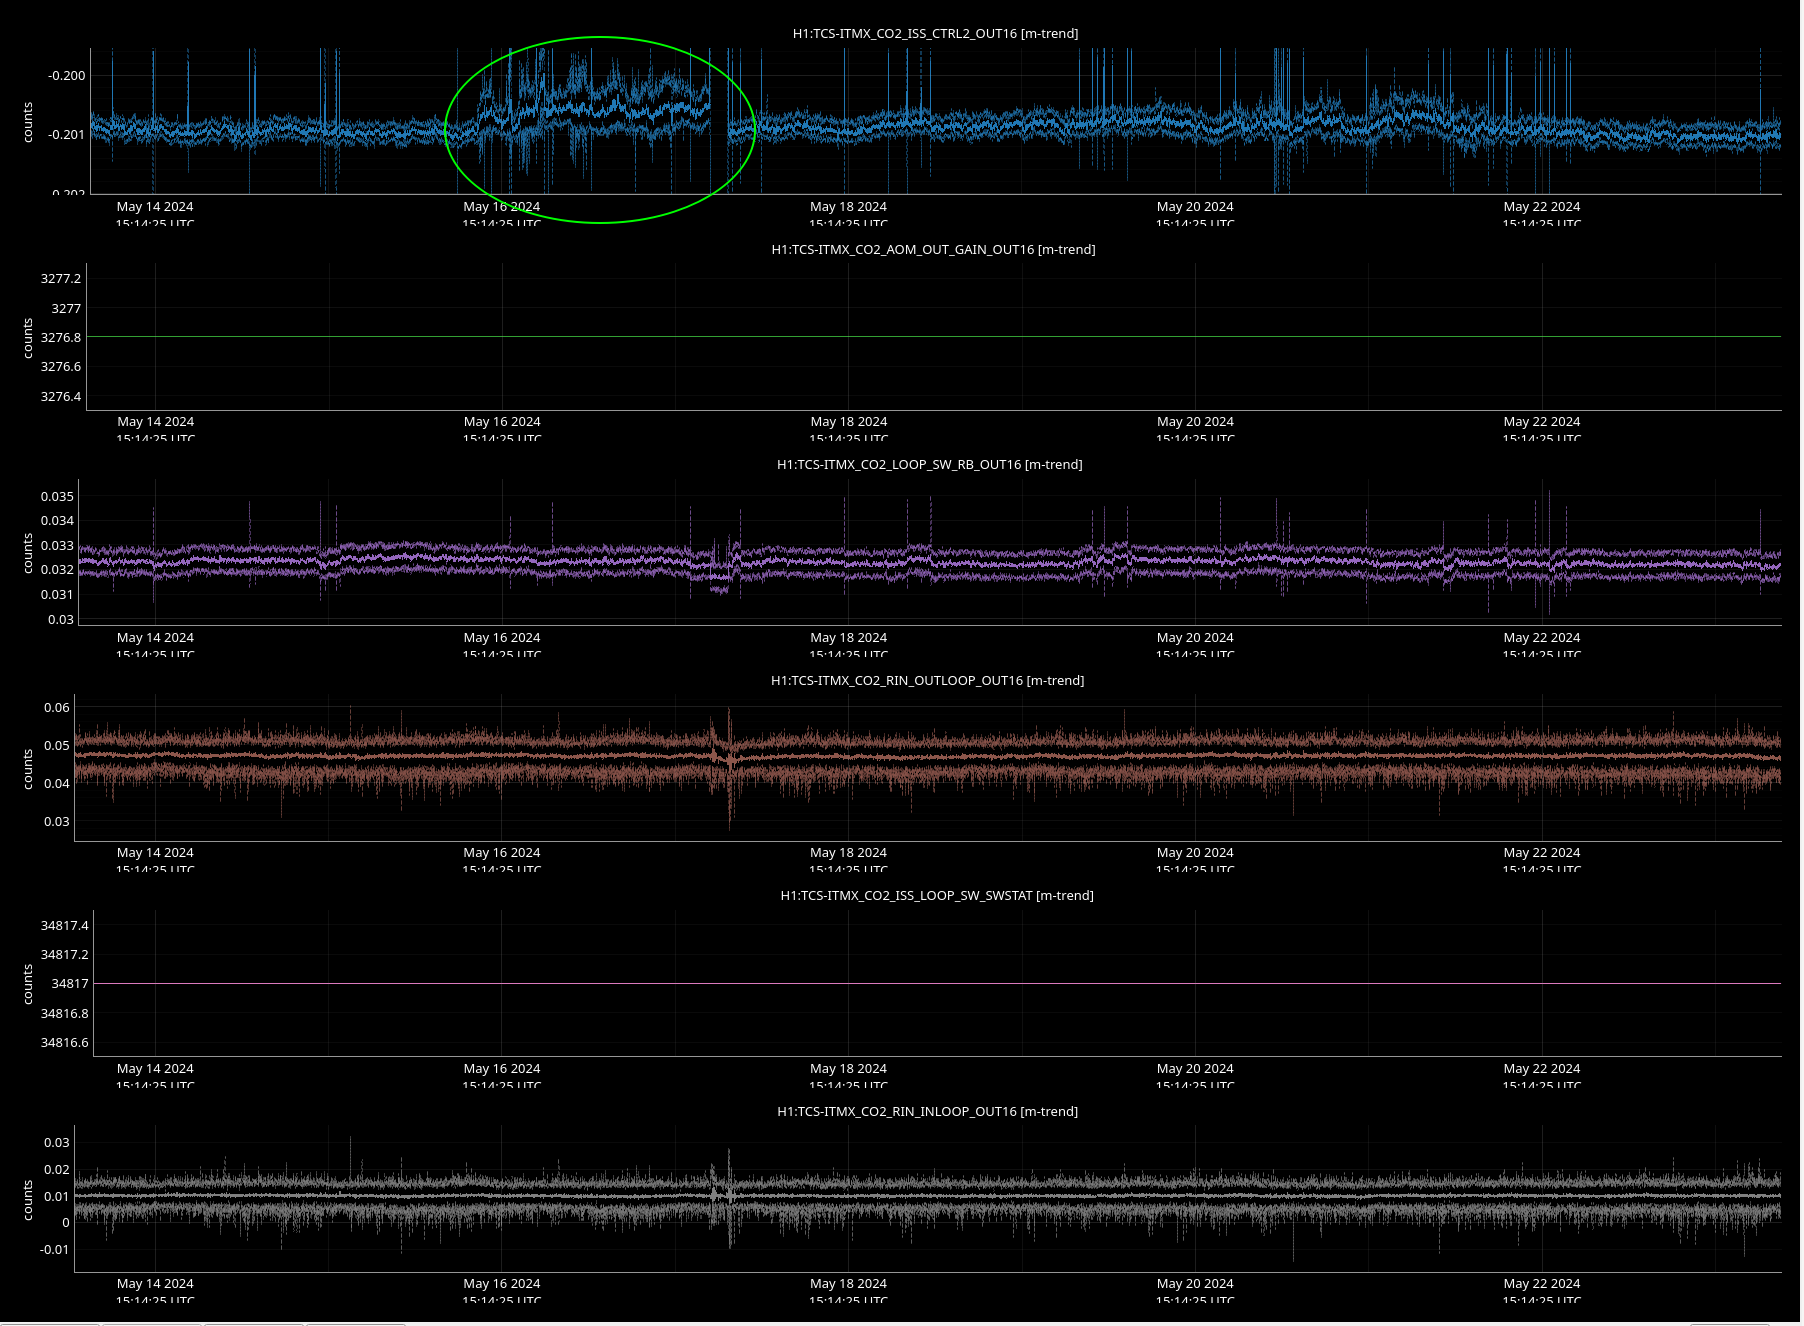Click the H1:TCS-ITMX_CO2_ISS_LOOP_SW_SWSTAT chart title
This screenshot has height=1326, width=1804.
936,896
